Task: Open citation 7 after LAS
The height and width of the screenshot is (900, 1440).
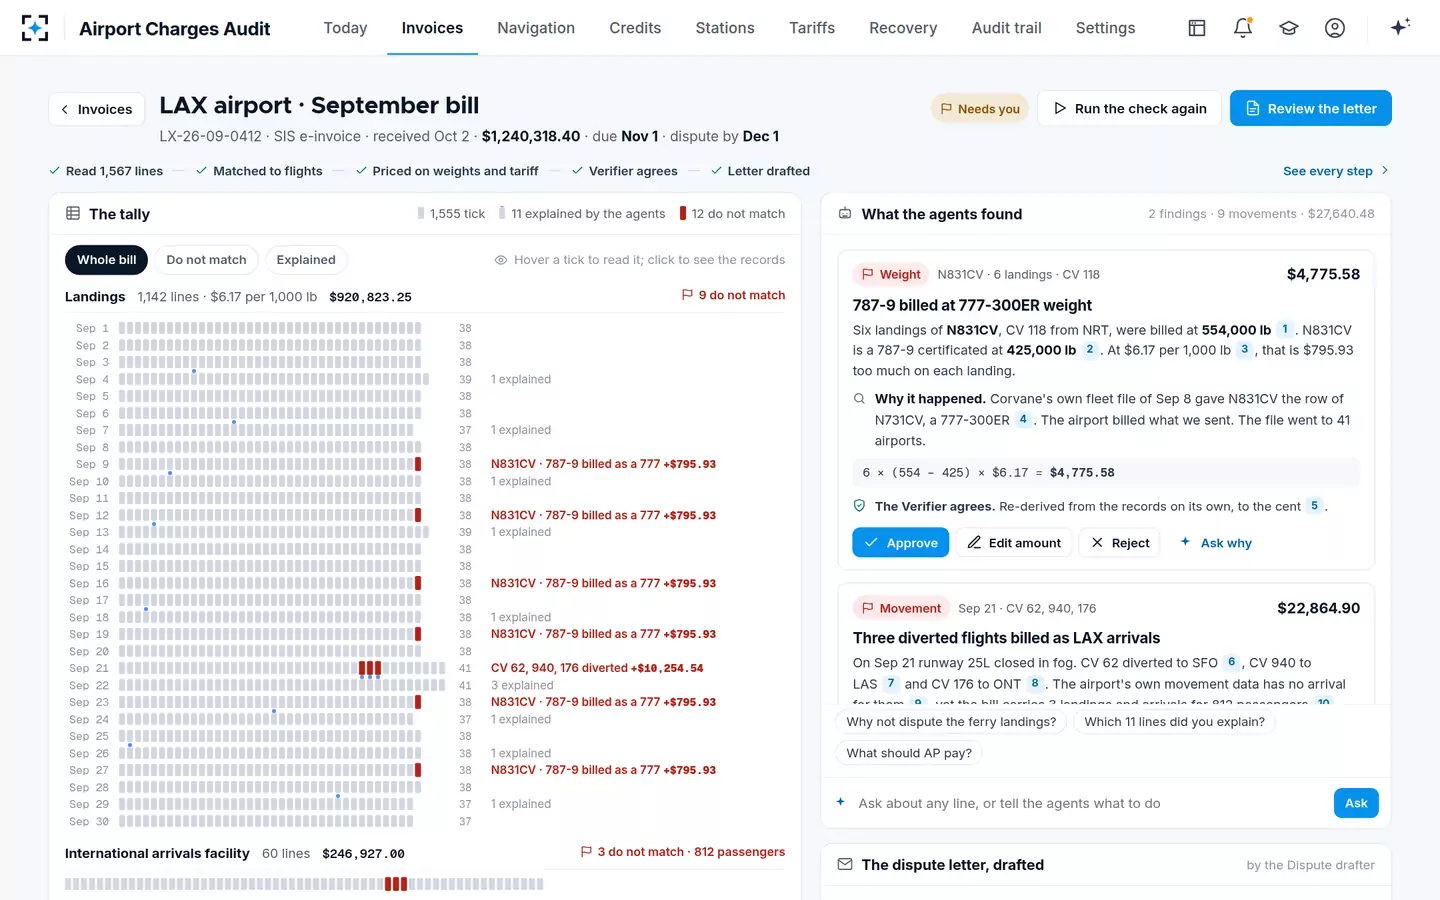Action: [890, 684]
